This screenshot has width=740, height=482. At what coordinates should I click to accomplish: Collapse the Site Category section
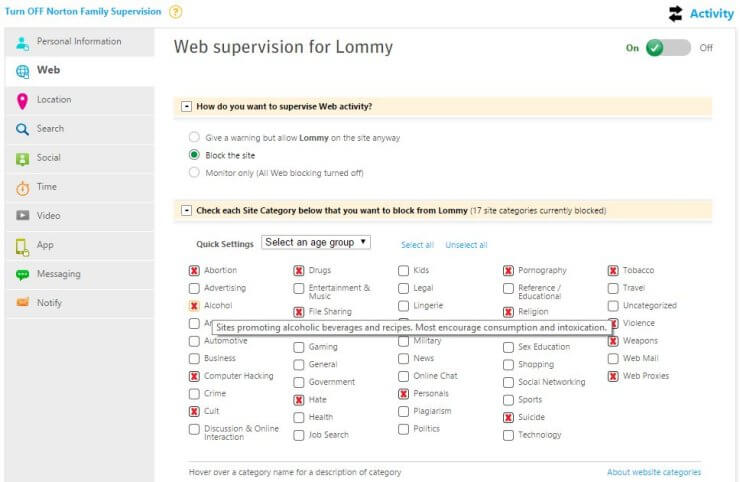(187, 211)
